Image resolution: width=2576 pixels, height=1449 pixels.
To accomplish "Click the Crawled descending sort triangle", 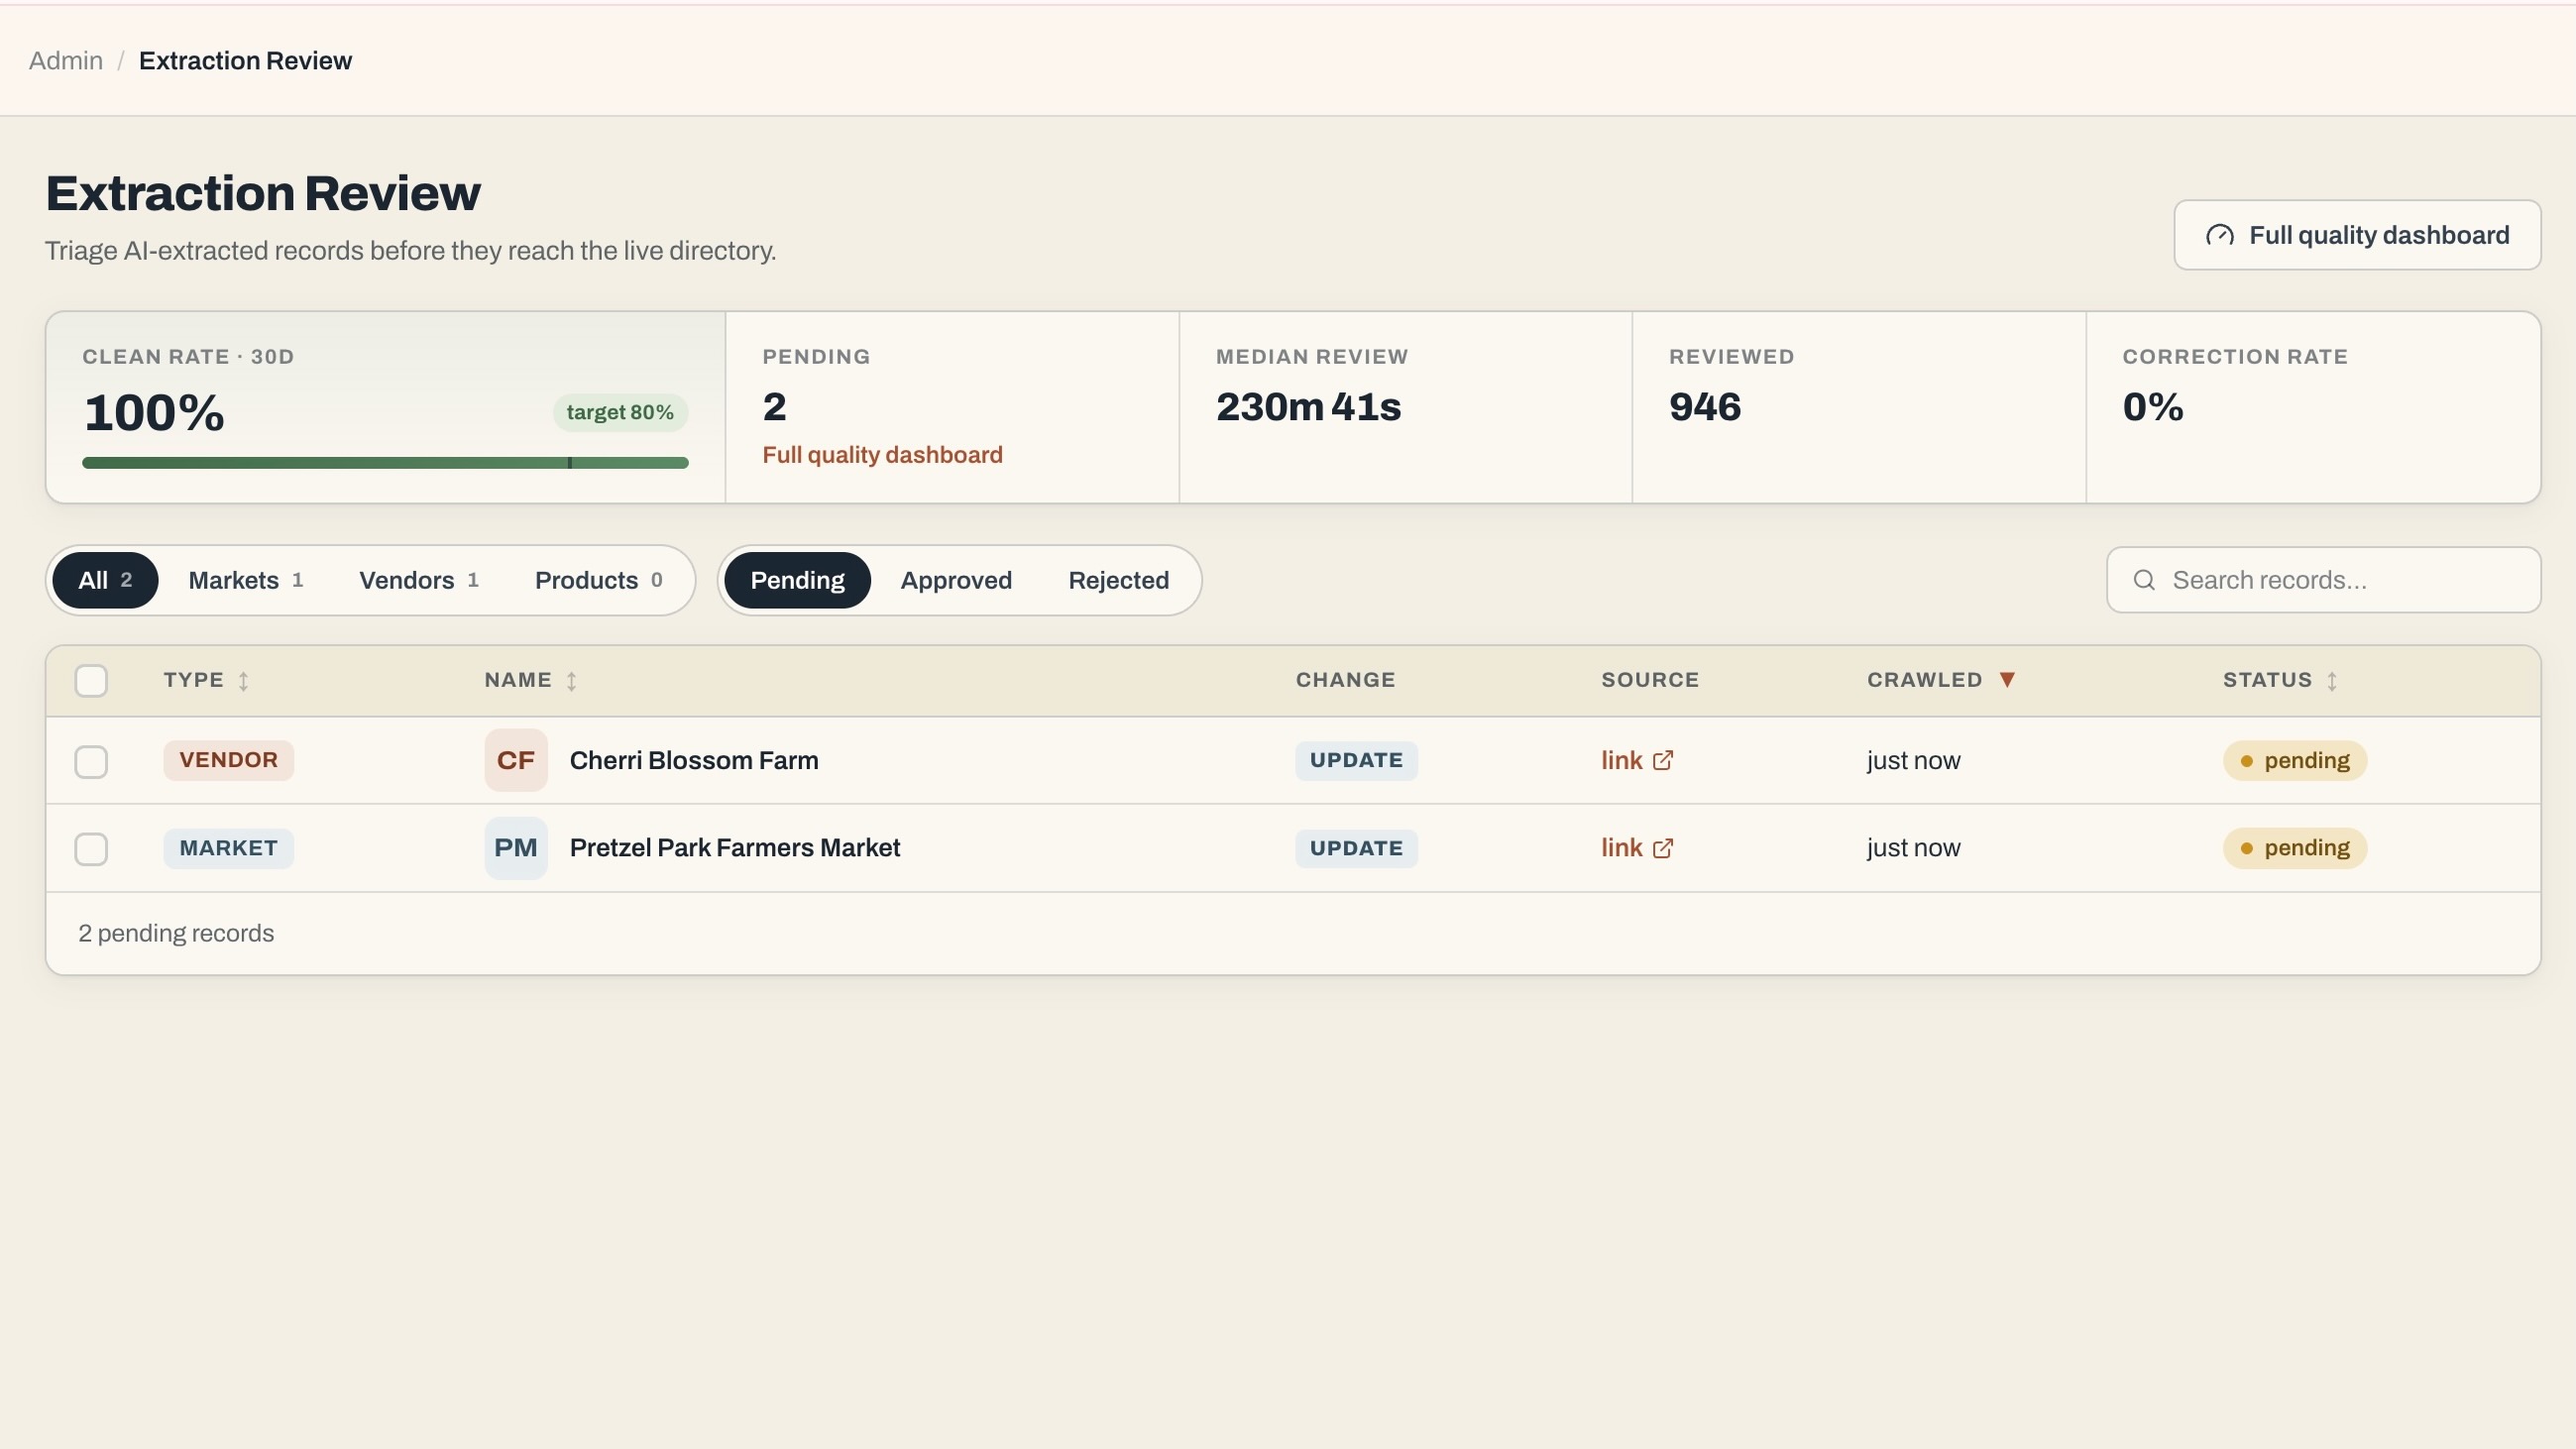I will pyautogui.click(x=2006, y=680).
